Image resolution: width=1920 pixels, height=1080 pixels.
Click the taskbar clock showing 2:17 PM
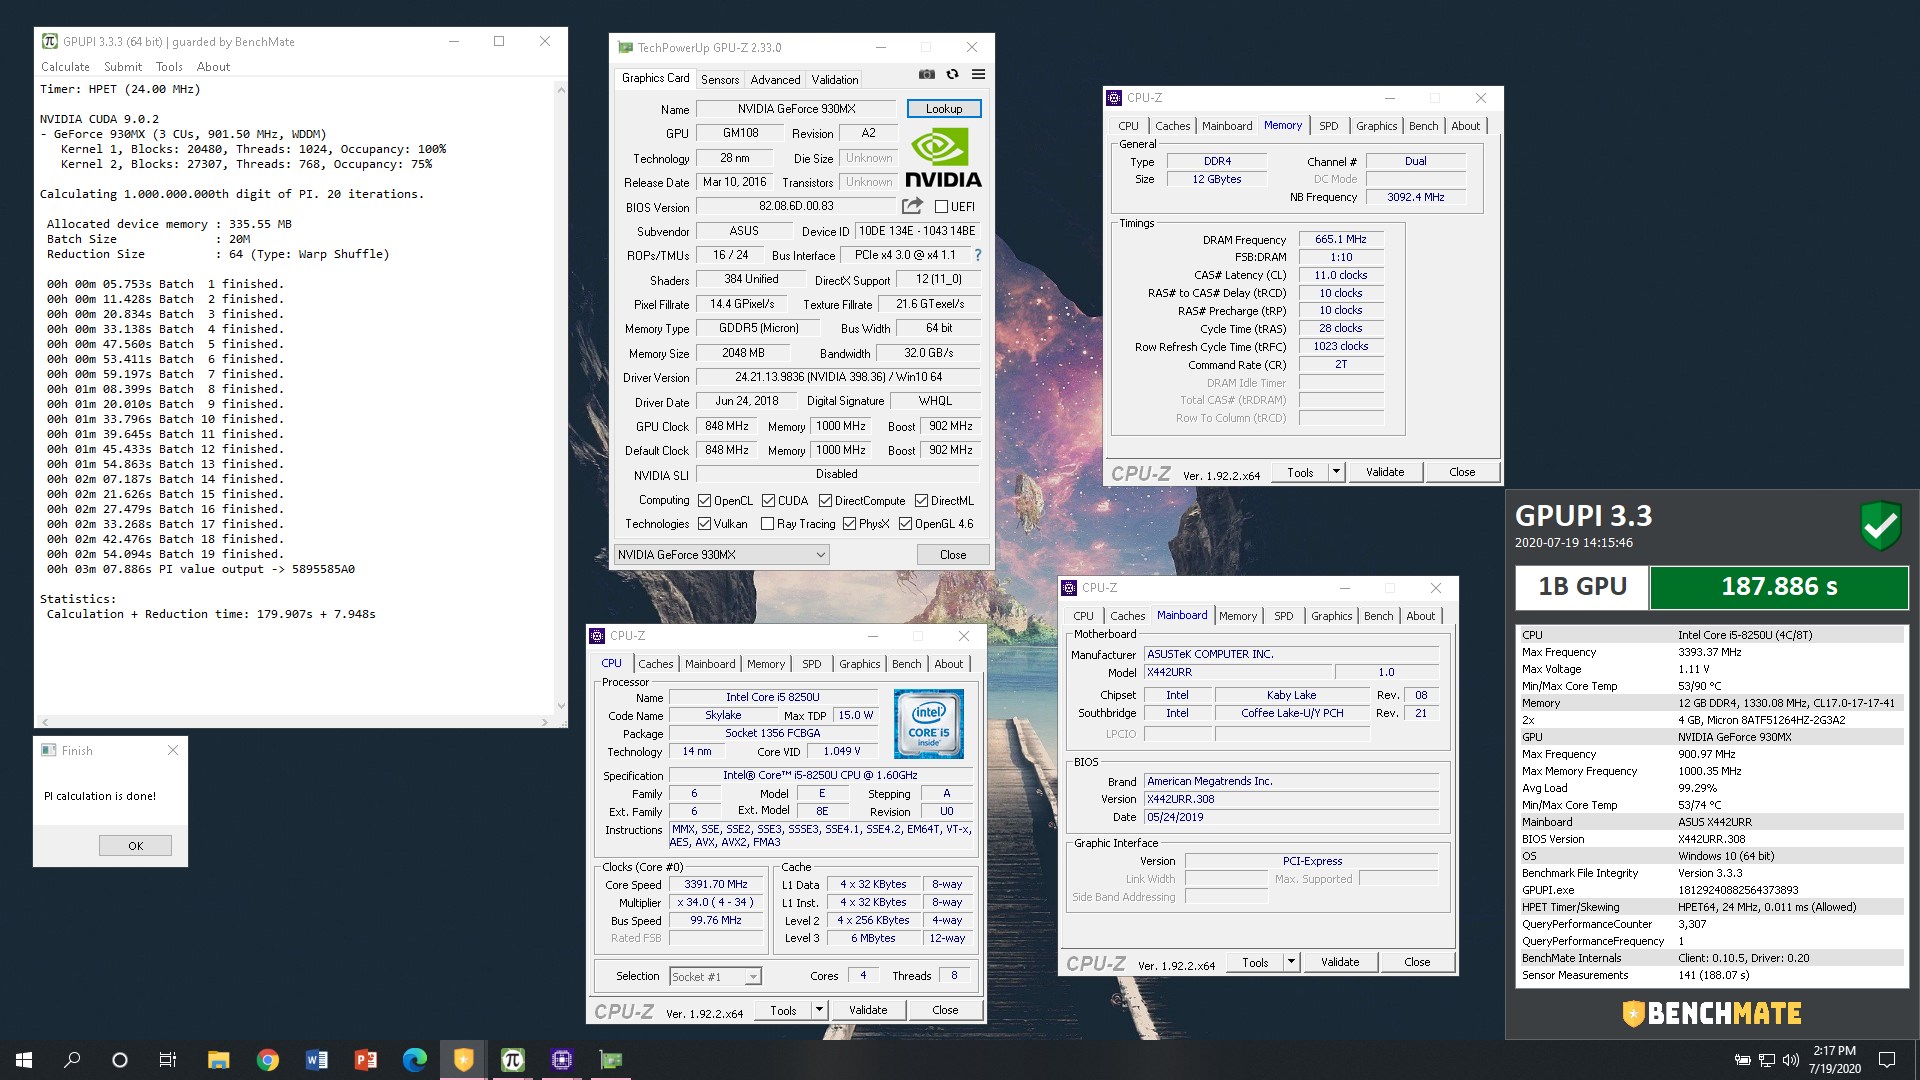coord(1835,1059)
